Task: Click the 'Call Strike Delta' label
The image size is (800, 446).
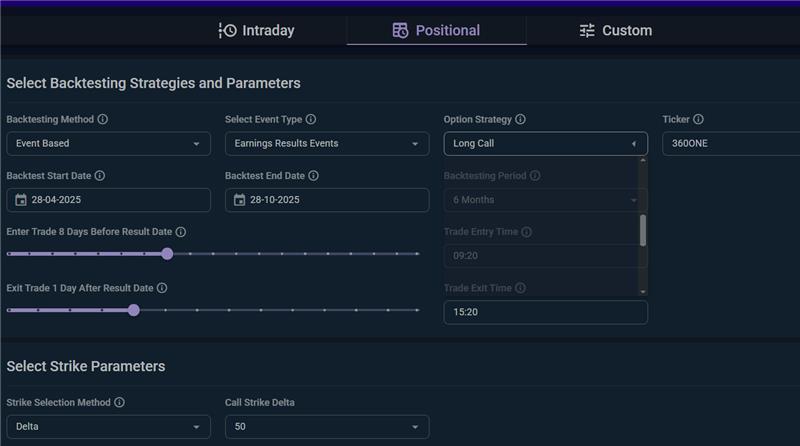Action: point(260,402)
